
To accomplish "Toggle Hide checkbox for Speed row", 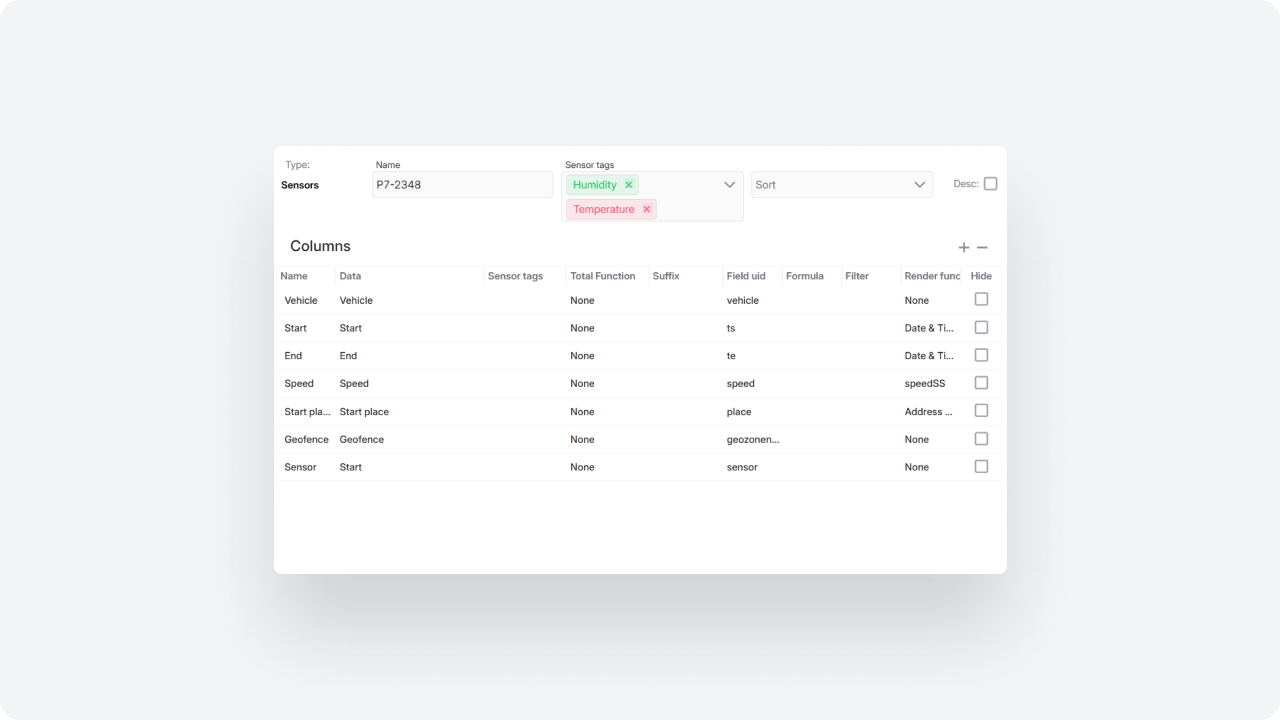I will [981, 383].
